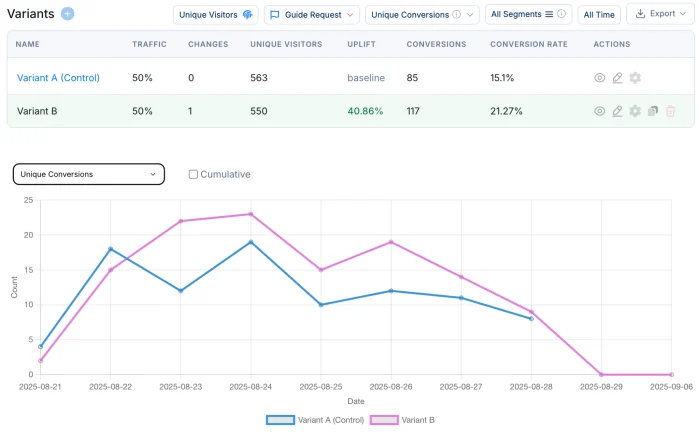
Task: Click Variant A point on 2025-08-22
Action: tap(111, 249)
